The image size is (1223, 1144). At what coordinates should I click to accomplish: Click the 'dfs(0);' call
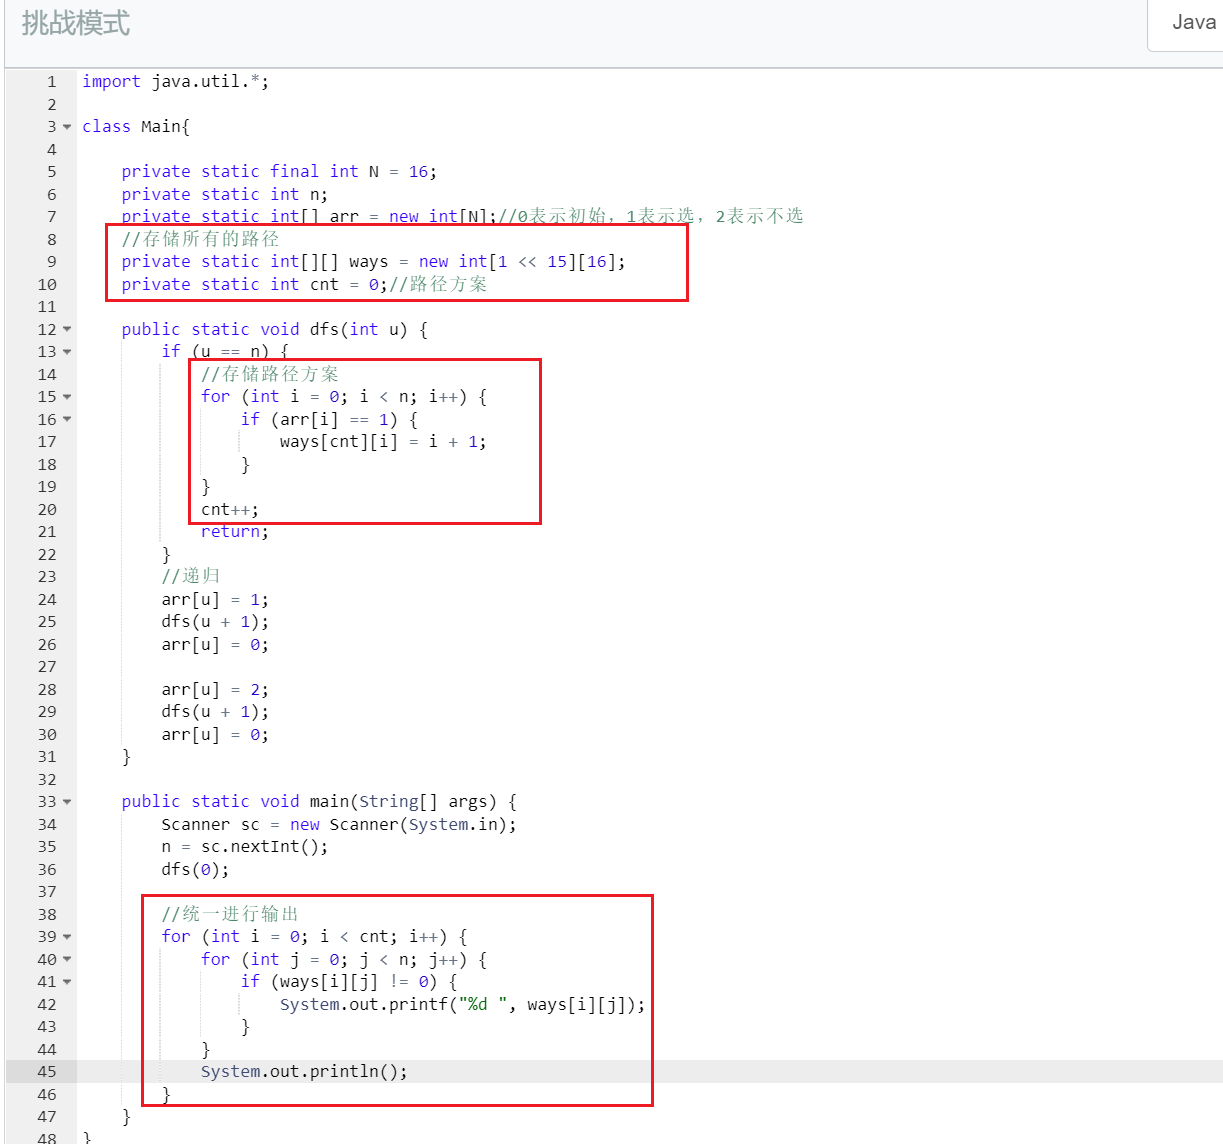point(195,869)
